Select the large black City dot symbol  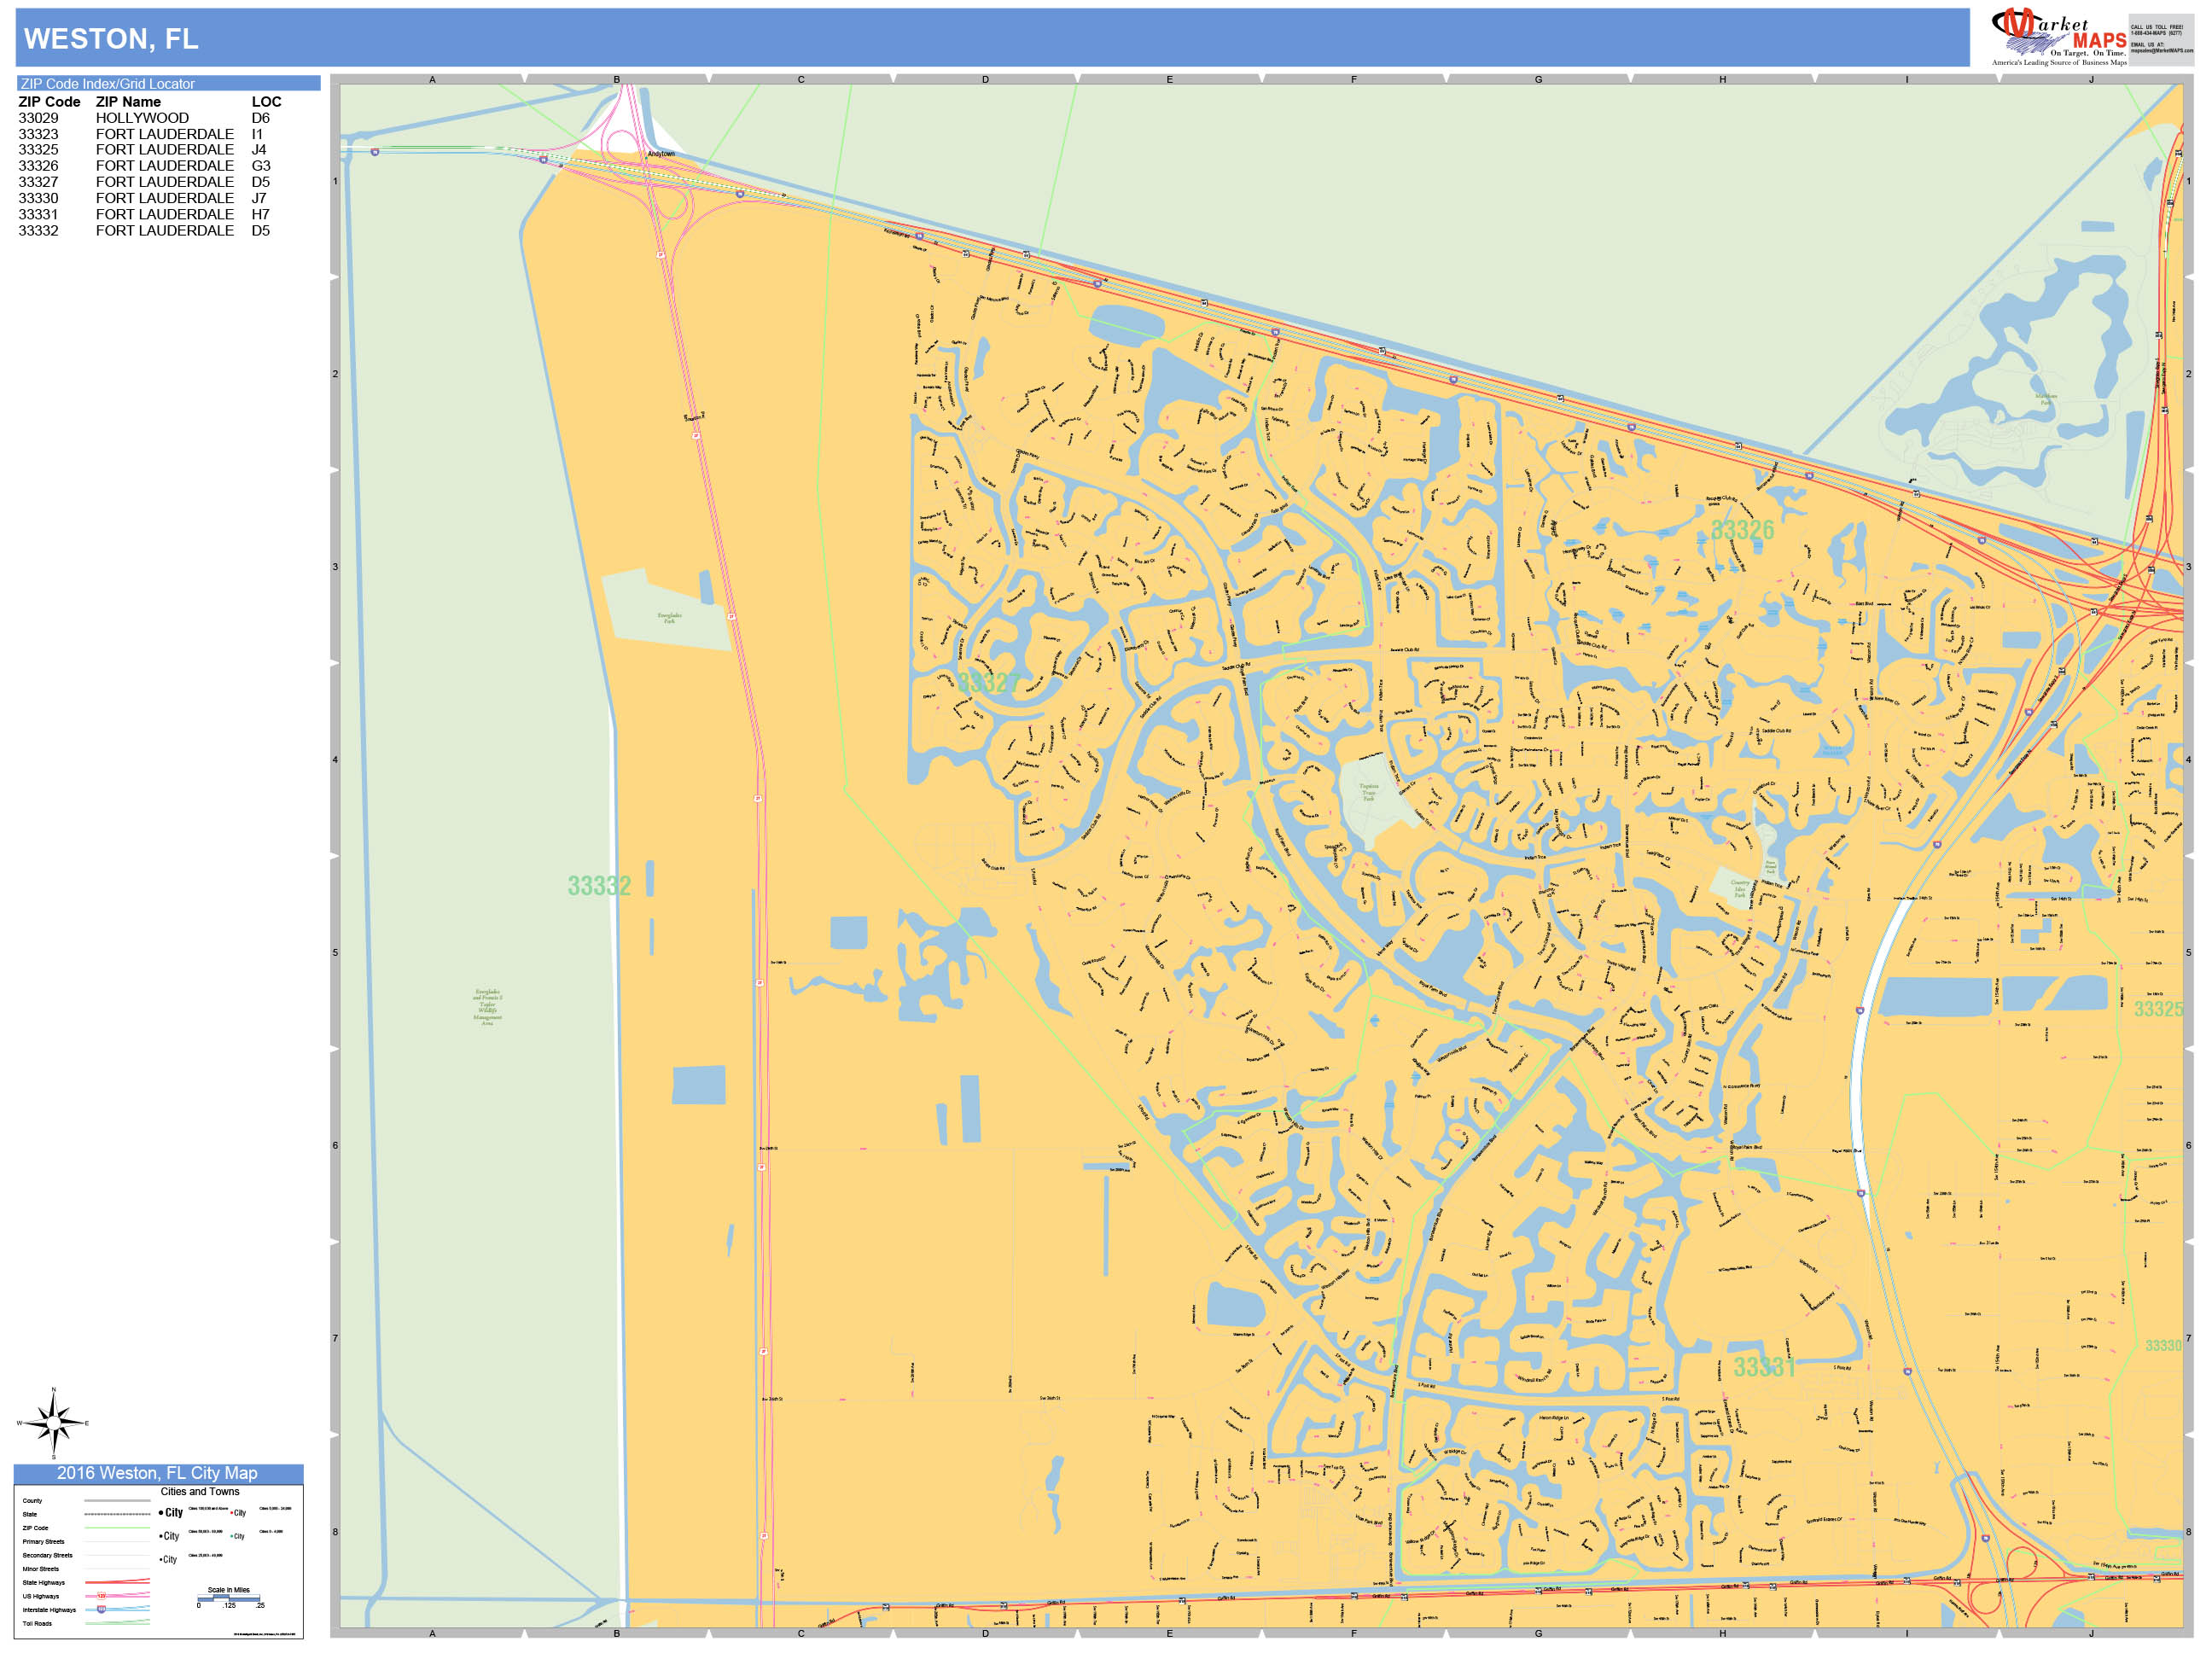point(162,1513)
